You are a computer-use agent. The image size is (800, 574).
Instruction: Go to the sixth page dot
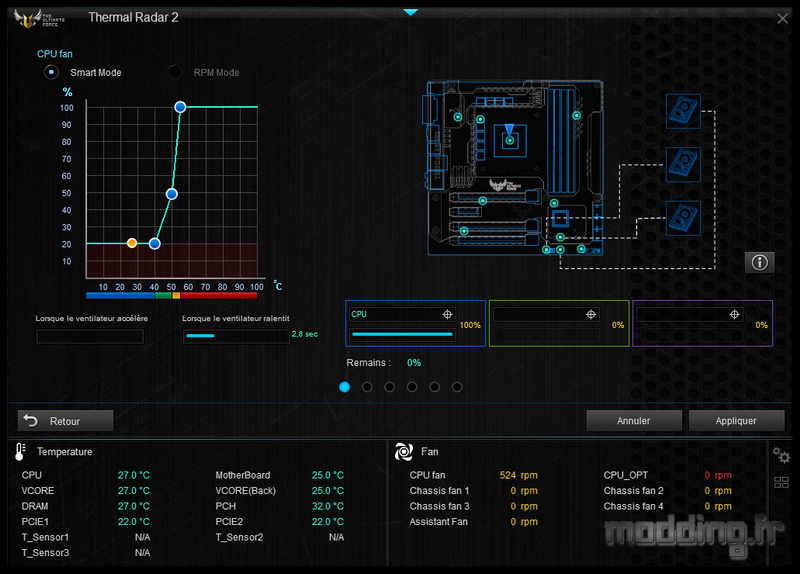coord(457,387)
